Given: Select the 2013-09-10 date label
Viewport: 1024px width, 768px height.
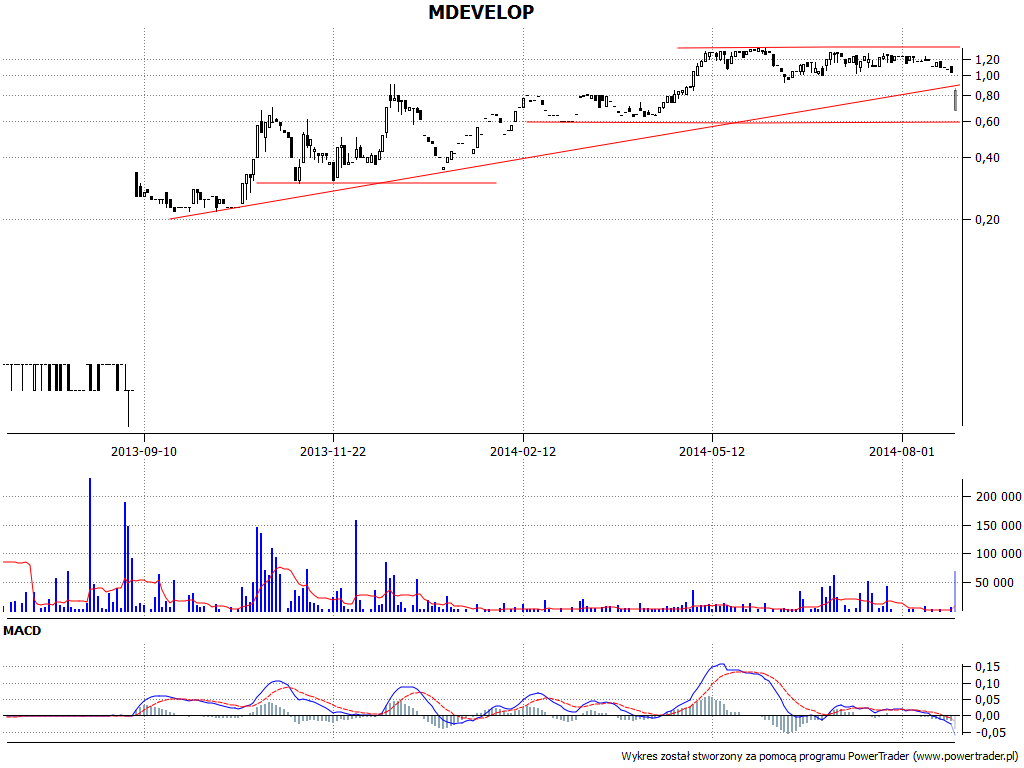Looking at the screenshot, I should point(144,451).
